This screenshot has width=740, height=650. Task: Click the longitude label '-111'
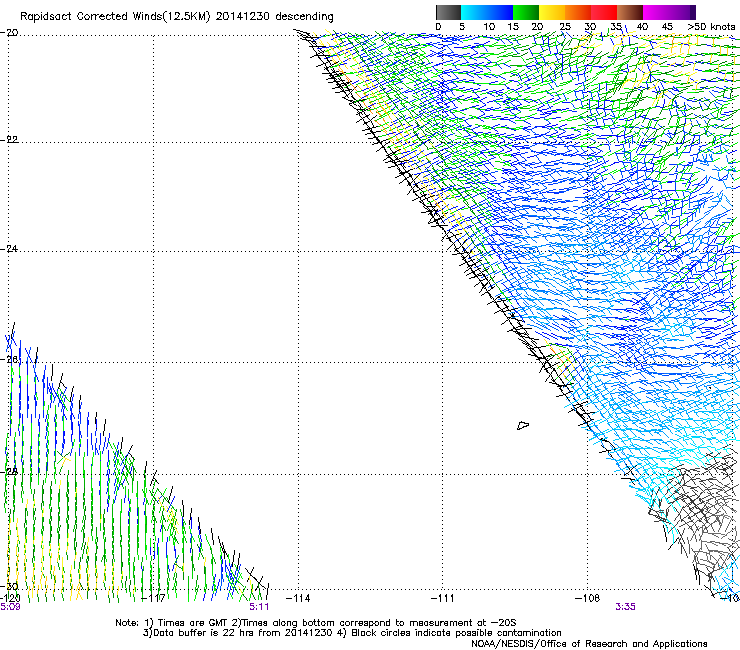point(443,599)
